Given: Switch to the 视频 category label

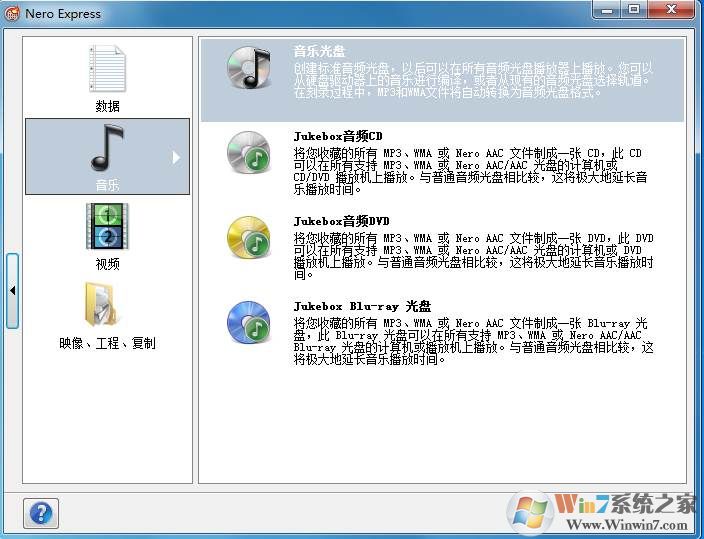Looking at the screenshot, I should click(107, 264).
